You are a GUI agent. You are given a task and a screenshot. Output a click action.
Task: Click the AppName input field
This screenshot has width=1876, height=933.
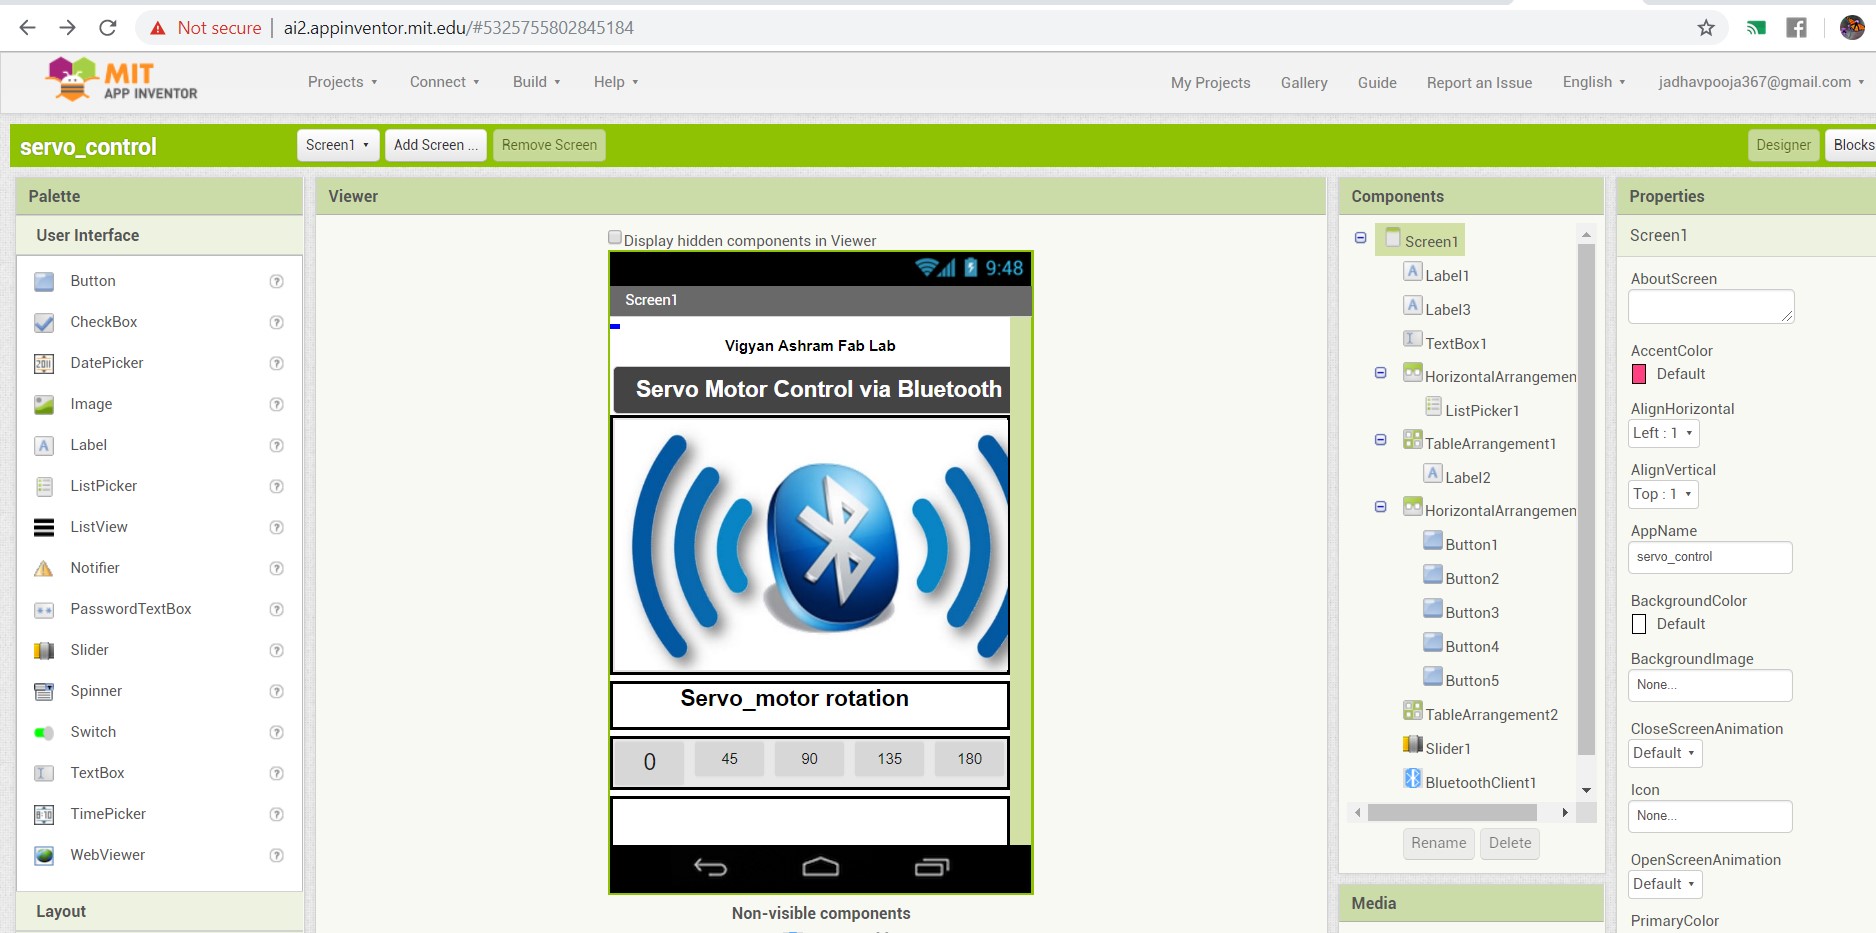(x=1710, y=557)
